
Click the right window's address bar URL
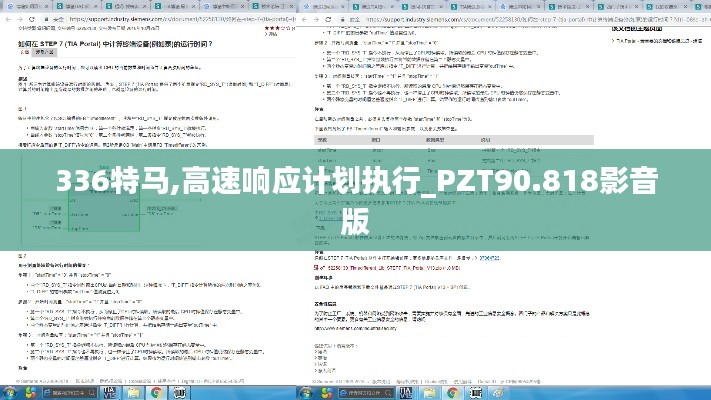[537, 20]
